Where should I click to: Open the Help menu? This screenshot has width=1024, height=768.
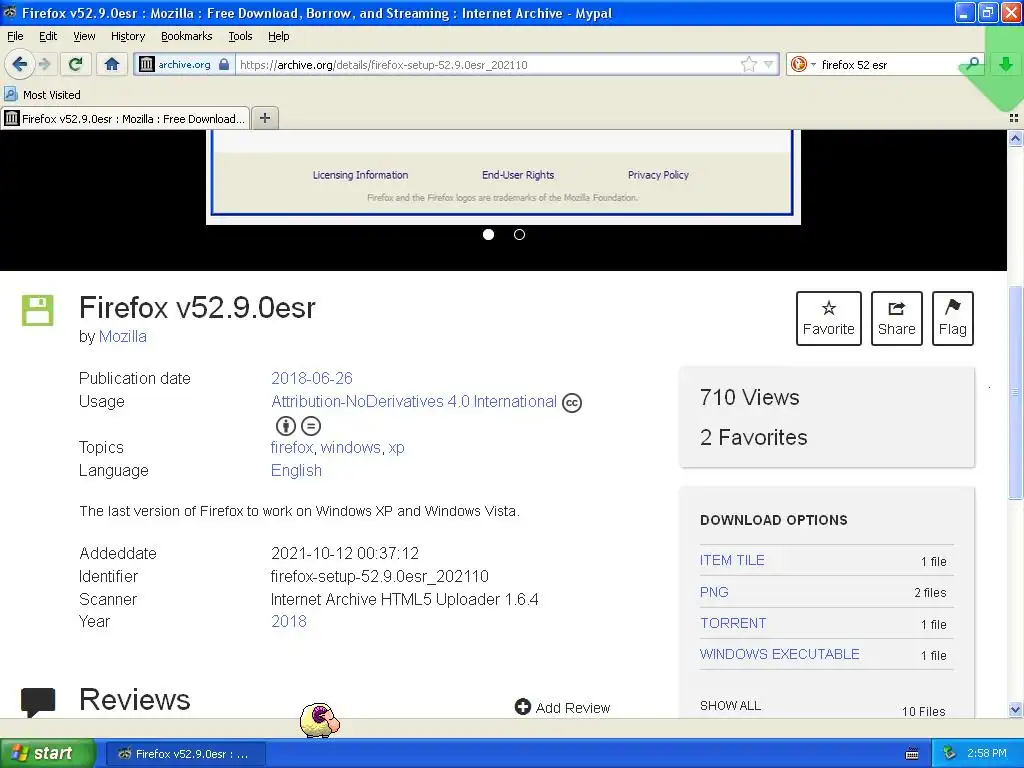click(278, 36)
